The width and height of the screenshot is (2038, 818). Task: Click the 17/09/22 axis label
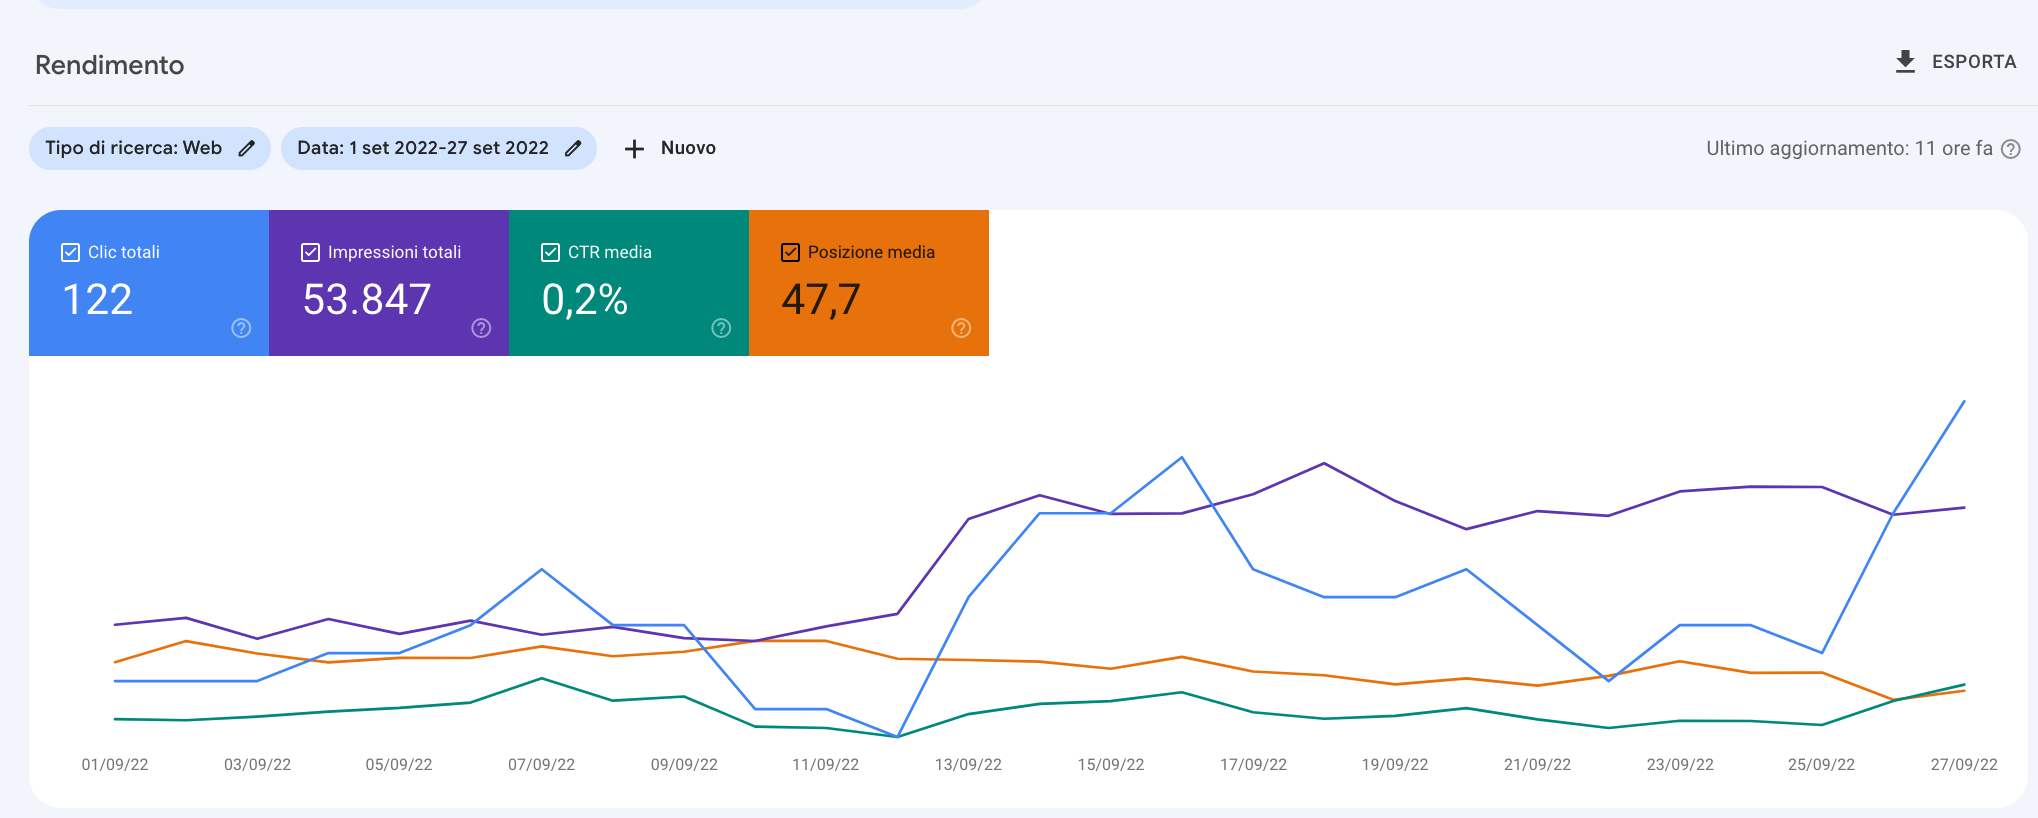1253,764
